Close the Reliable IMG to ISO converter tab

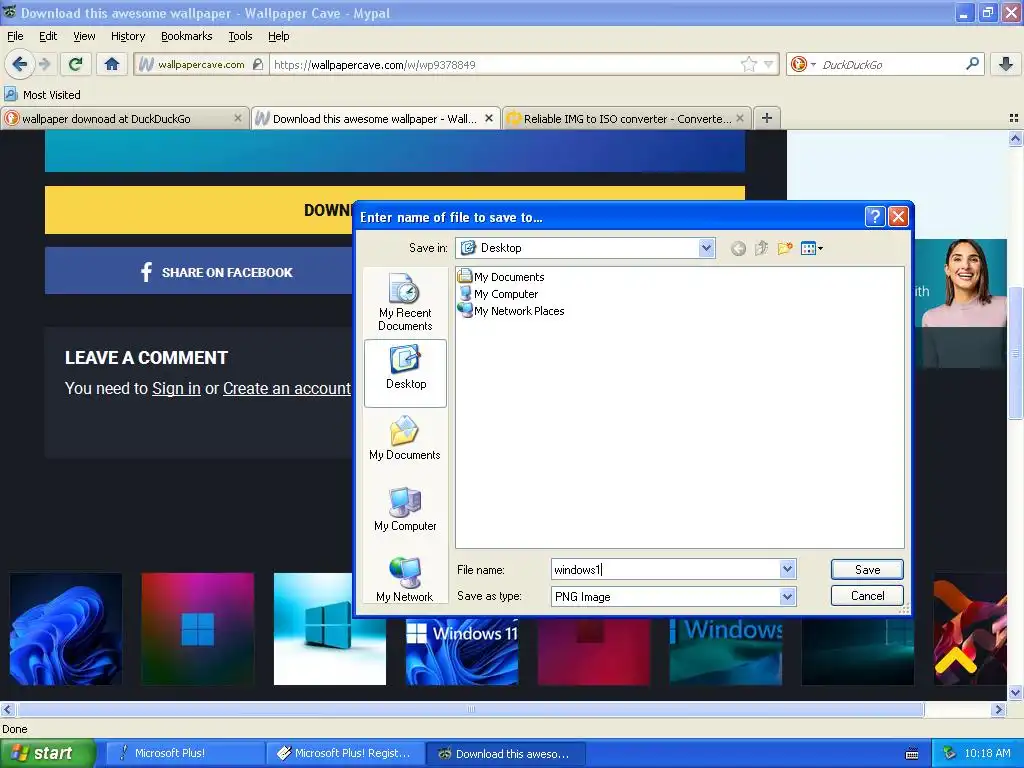[x=740, y=118]
